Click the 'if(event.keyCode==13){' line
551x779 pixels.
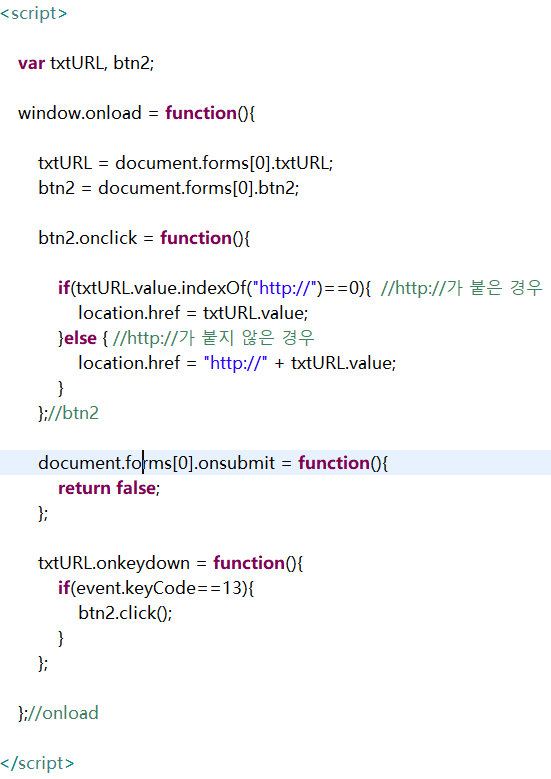[156, 588]
